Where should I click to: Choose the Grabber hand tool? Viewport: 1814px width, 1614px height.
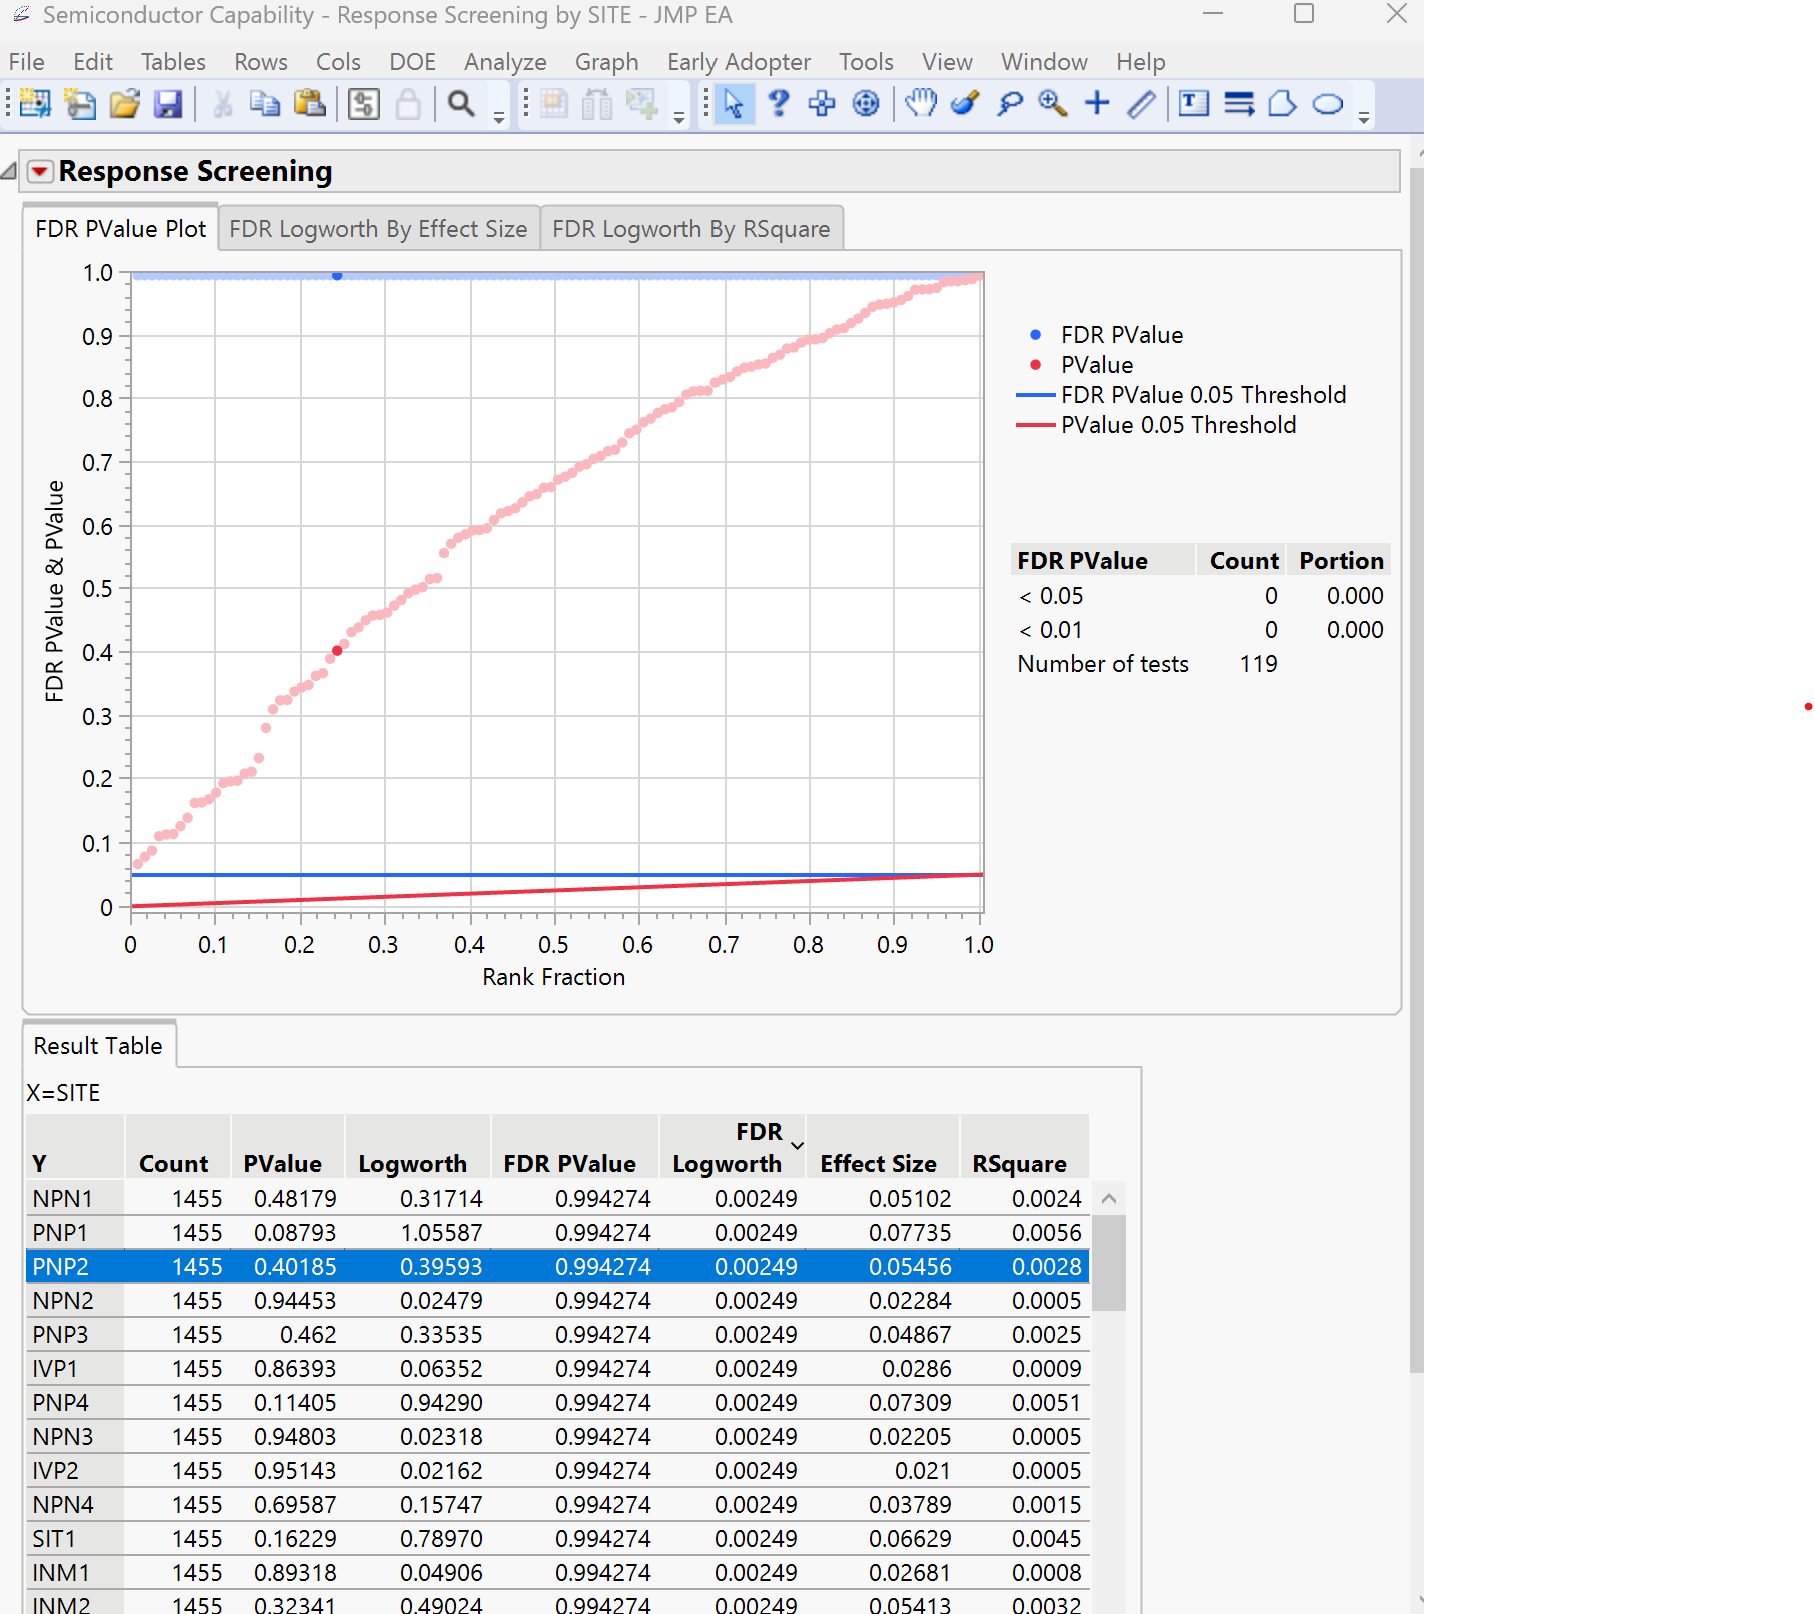tap(920, 104)
